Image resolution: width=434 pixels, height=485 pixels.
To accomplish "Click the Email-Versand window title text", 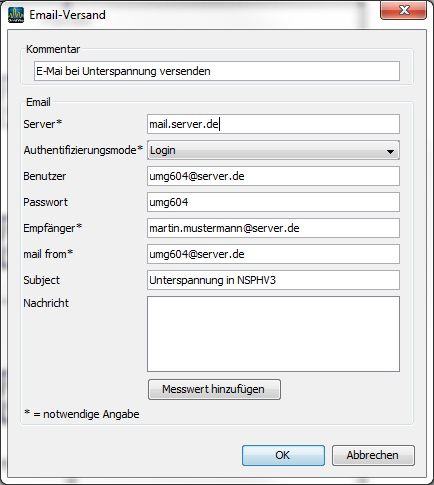I will coord(67,15).
